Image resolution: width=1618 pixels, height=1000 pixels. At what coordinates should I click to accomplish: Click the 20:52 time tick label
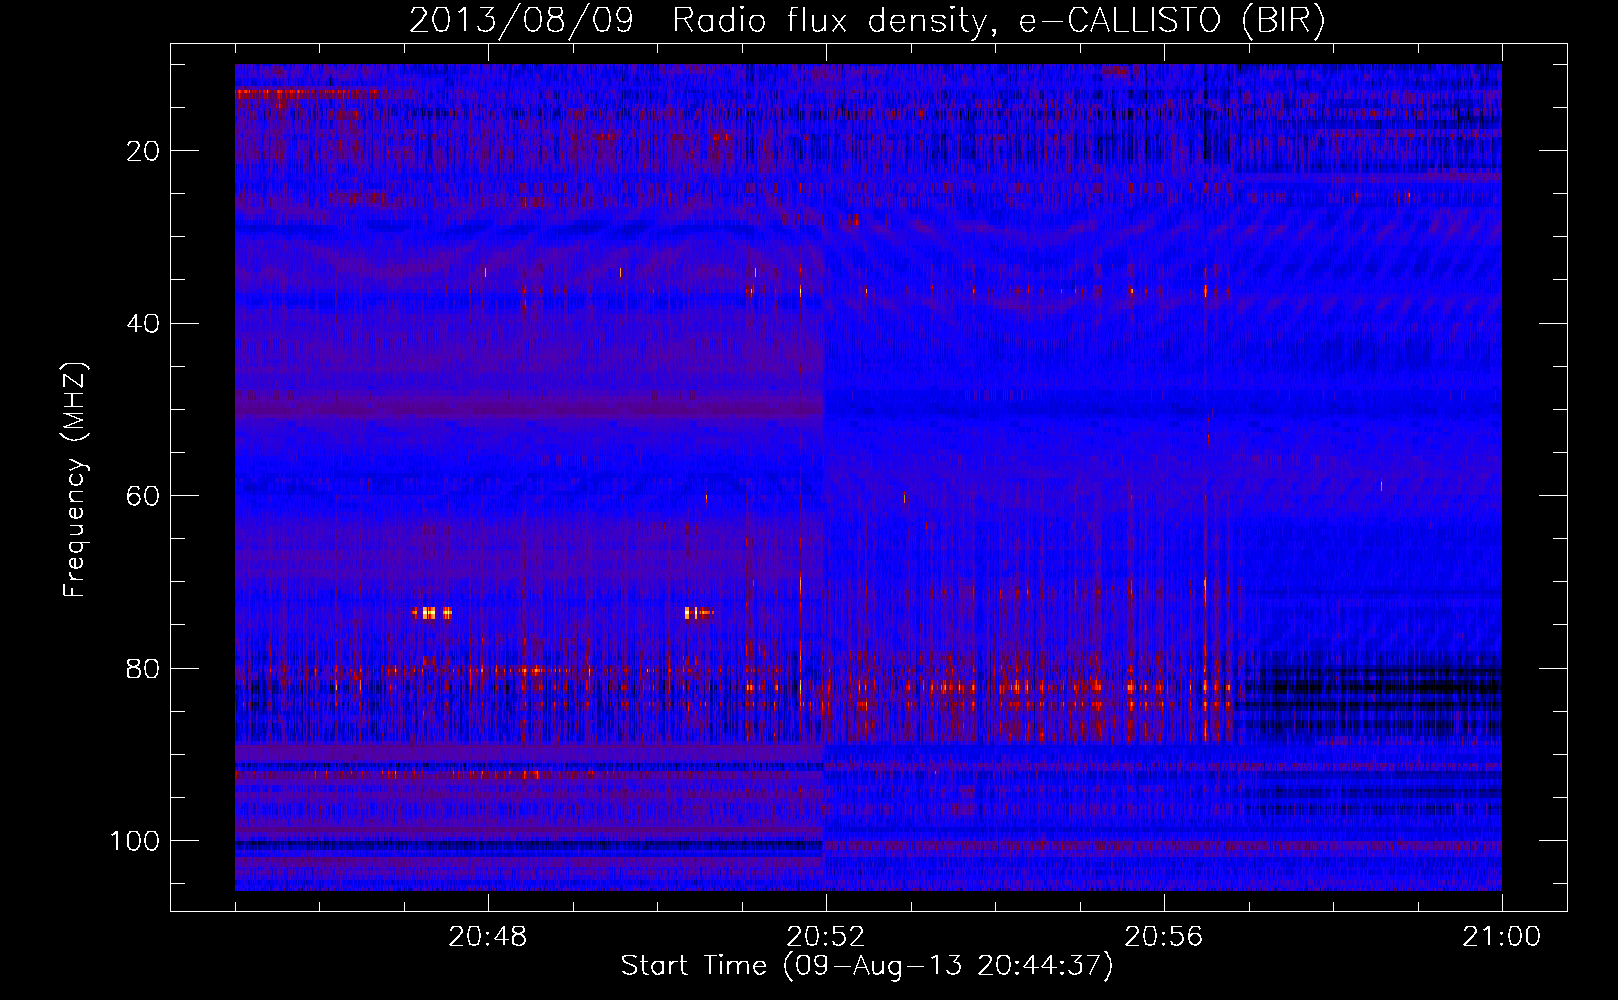click(x=826, y=937)
